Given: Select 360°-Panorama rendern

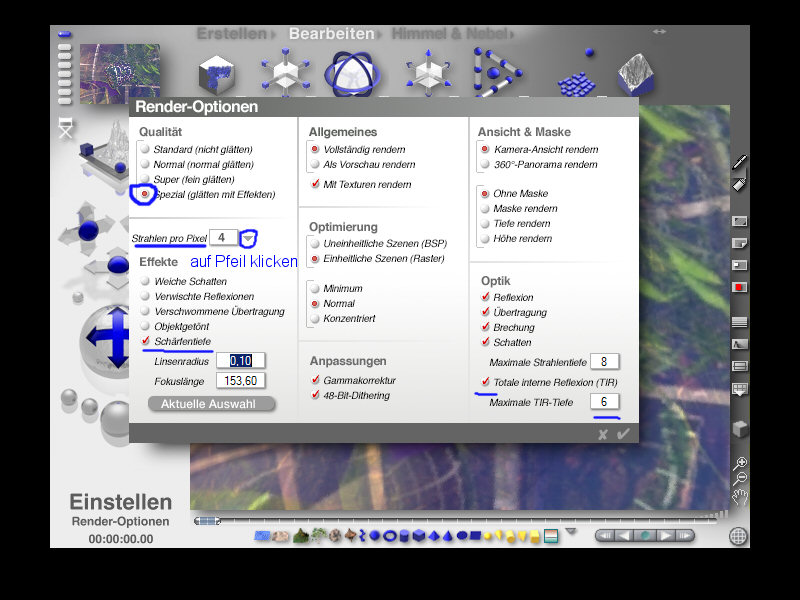Looking at the screenshot, I should 485,164.
